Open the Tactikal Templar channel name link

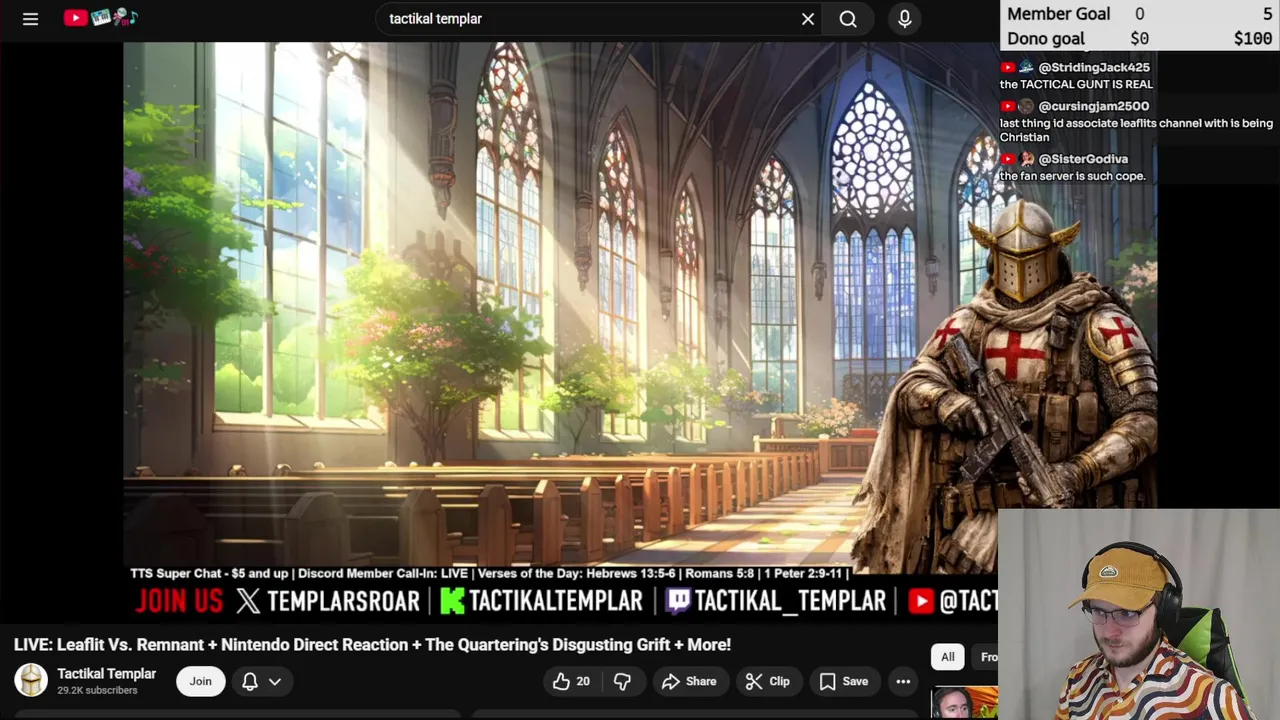click(106, 674)
